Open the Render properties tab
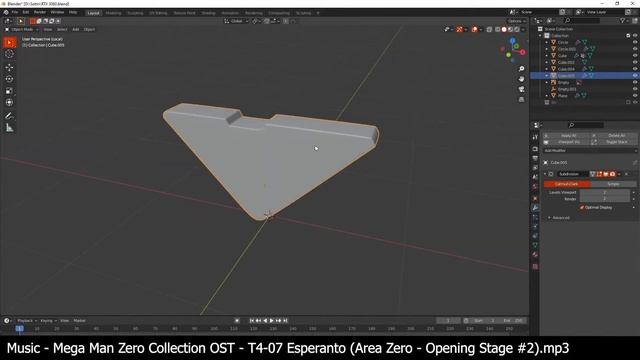This screenshot has width=640, height=360. [535, 149]
